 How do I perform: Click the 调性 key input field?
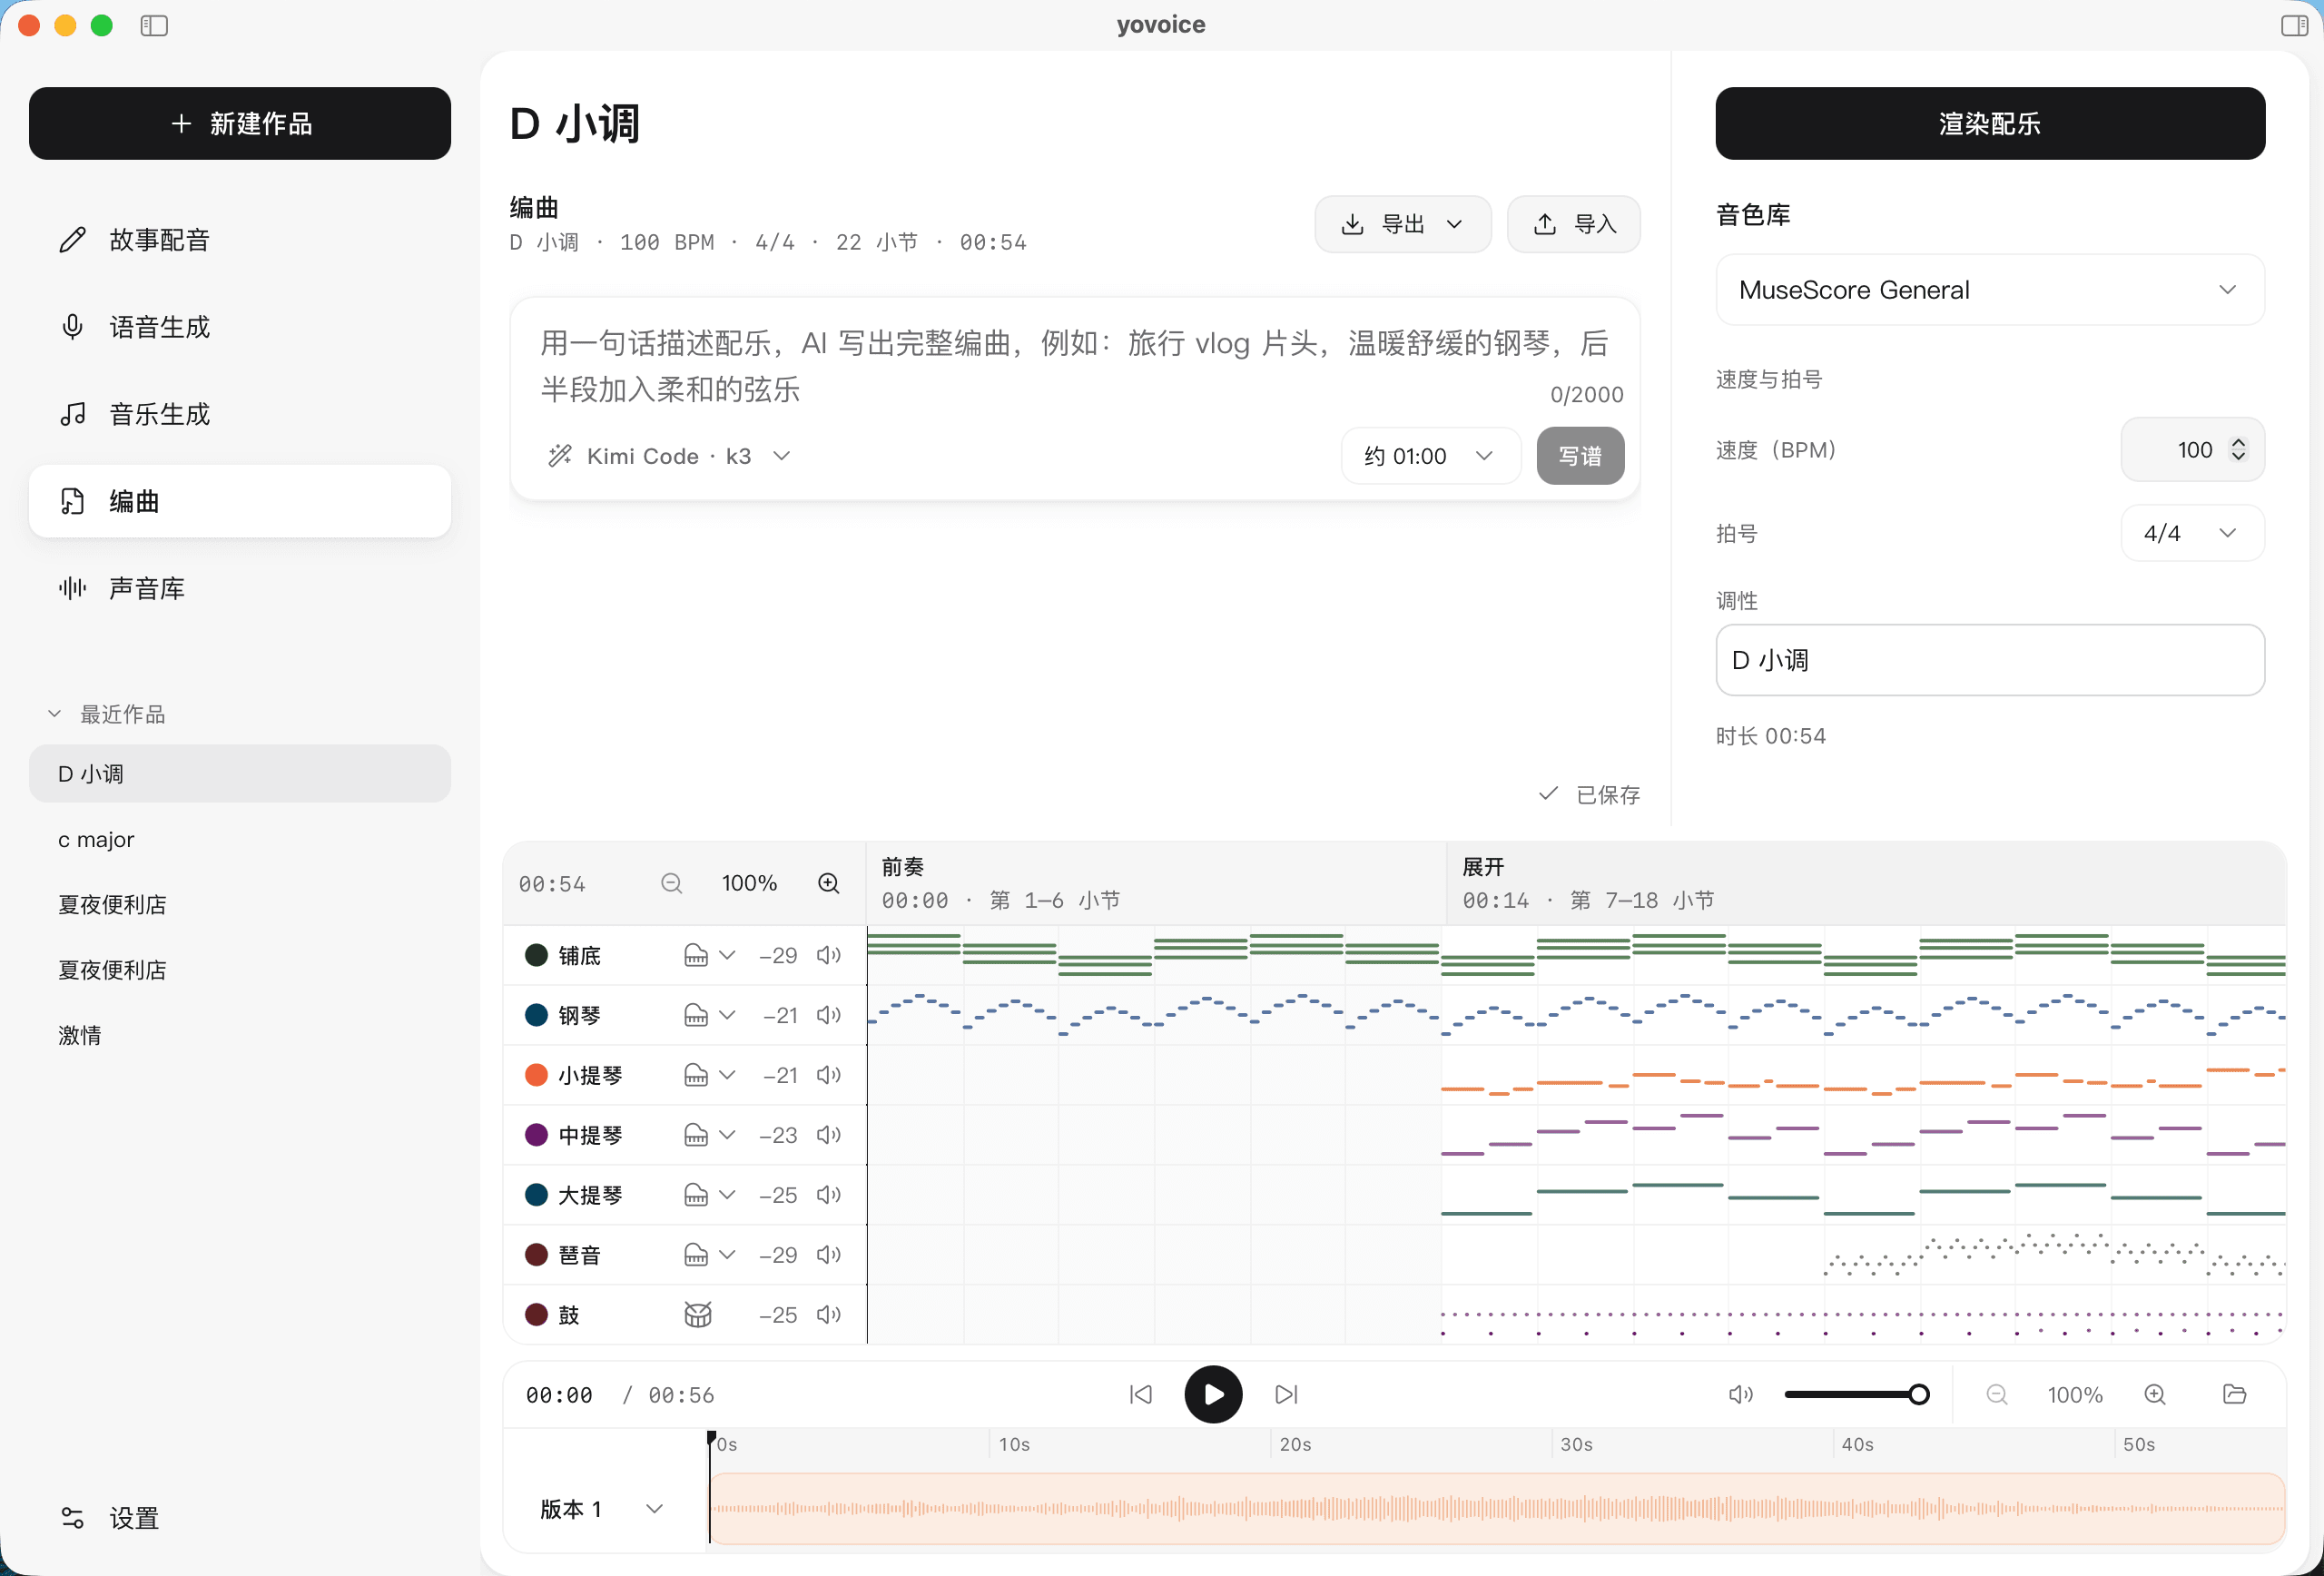click(1990, 660)
